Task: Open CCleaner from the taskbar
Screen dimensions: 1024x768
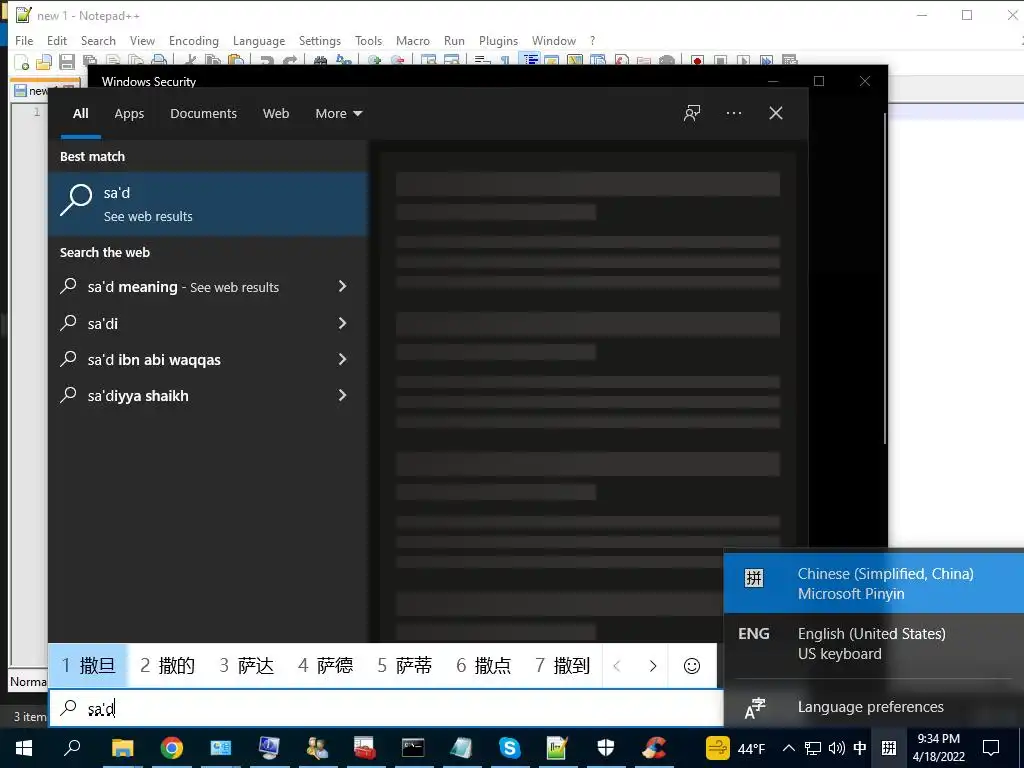Action: pyautogui.click(x=654, y=748)
